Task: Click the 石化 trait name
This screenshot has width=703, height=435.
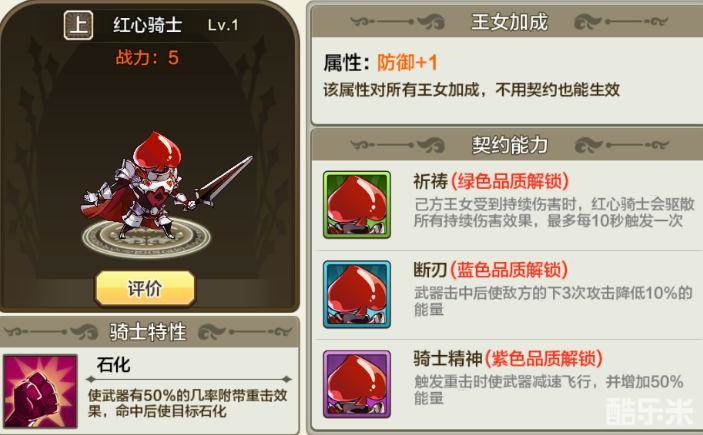Action: [x=113, y=365]
